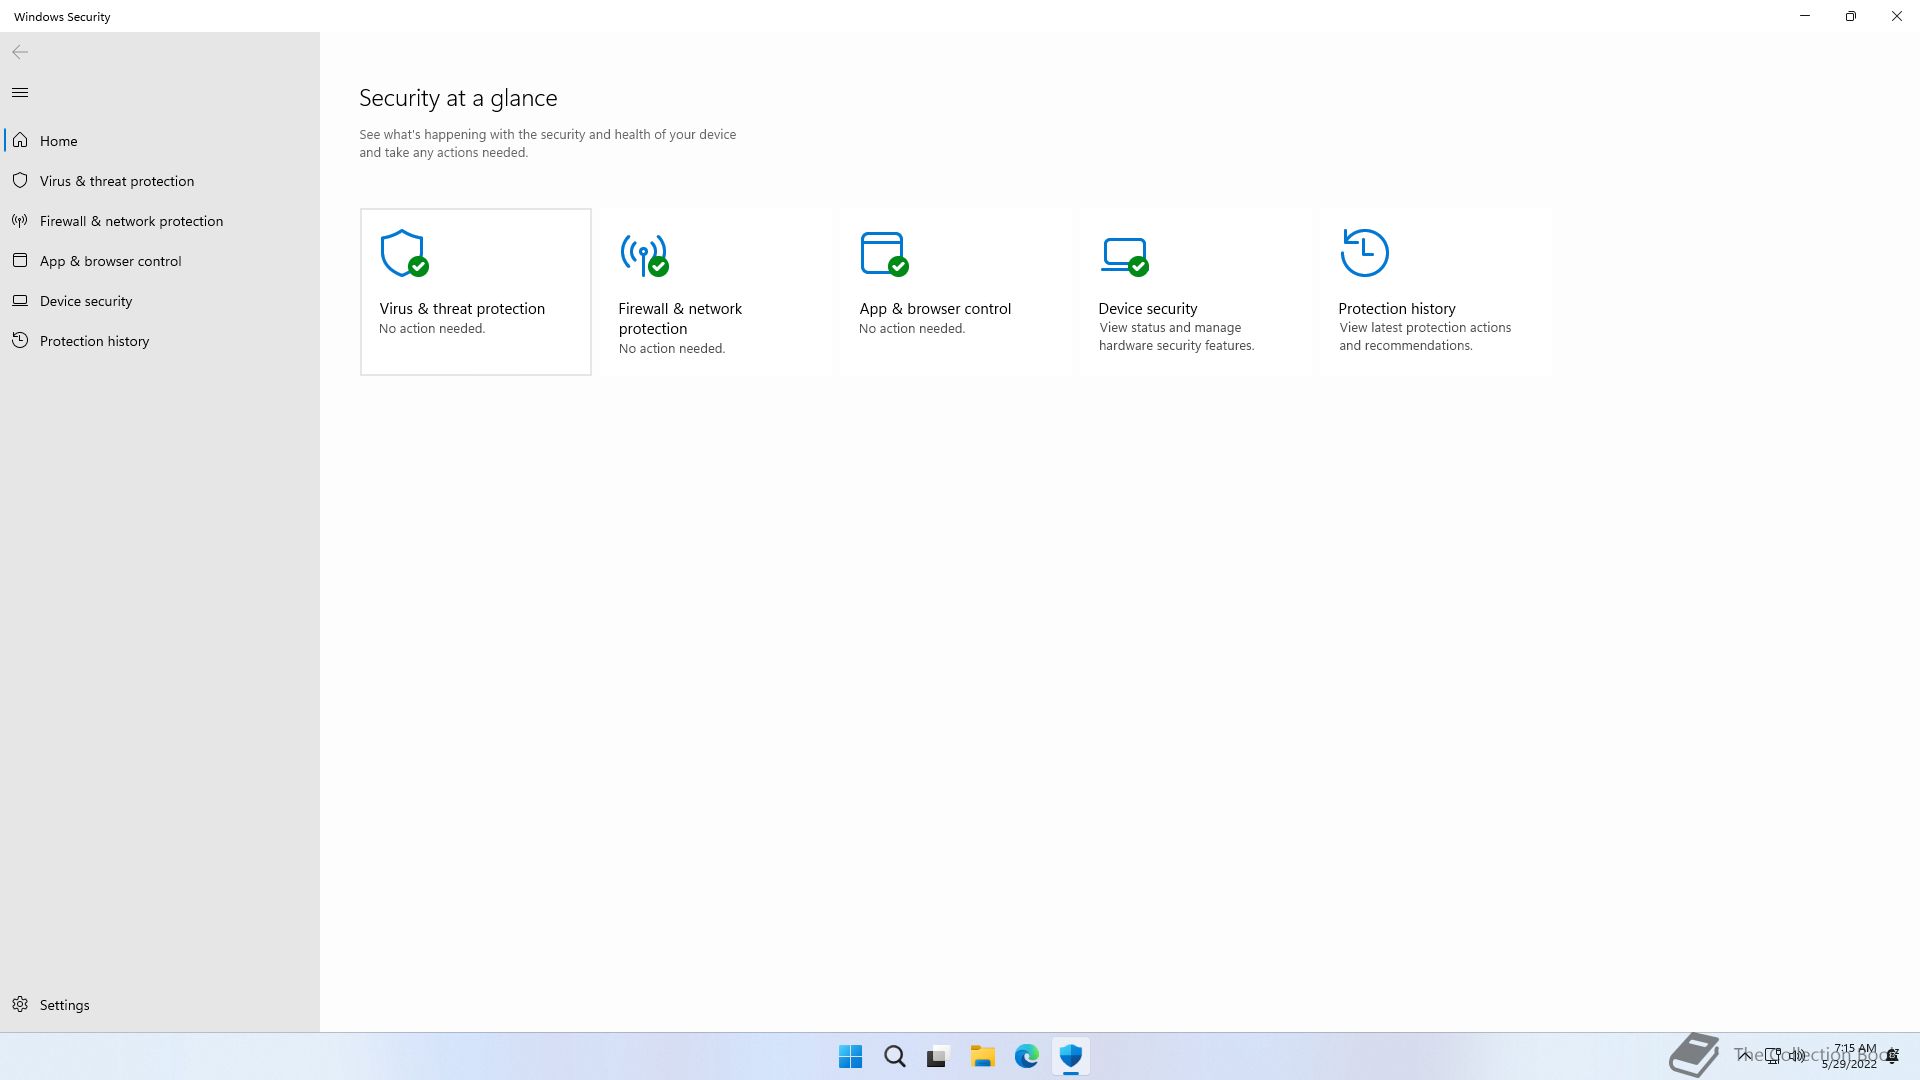Click the Device security laptop tile icon

(1124, 253)
